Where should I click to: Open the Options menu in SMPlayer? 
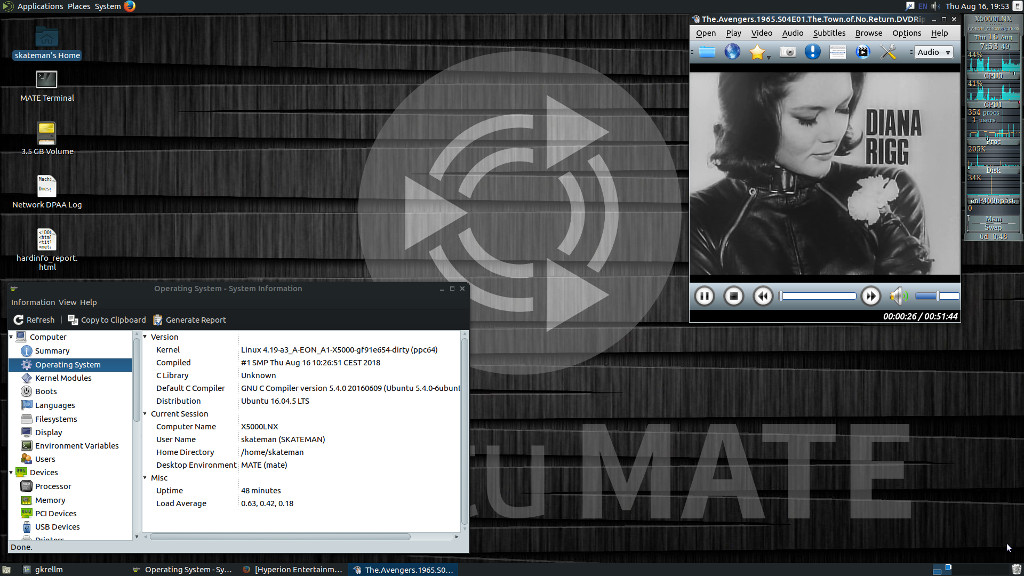click(906, 33)
